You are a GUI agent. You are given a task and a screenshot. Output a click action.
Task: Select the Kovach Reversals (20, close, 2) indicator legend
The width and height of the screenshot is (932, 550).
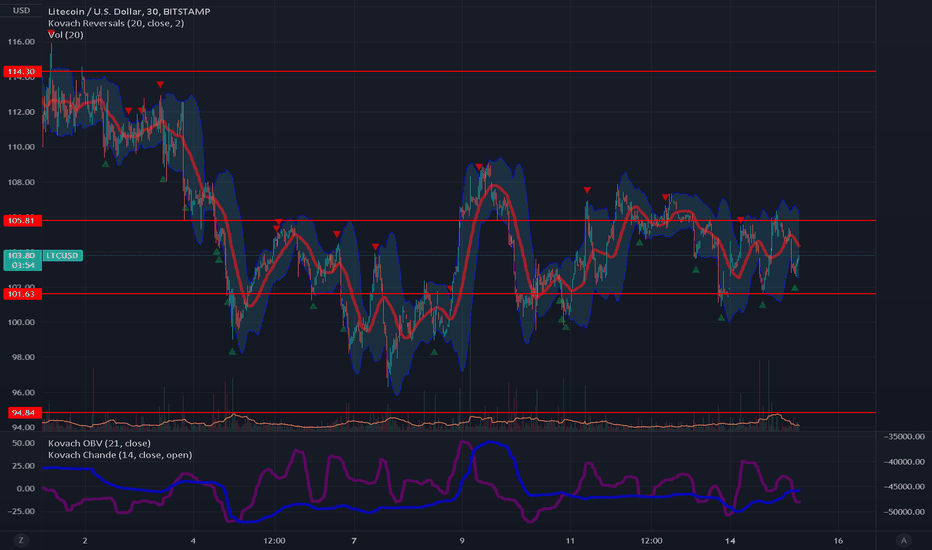pos(116,23)
